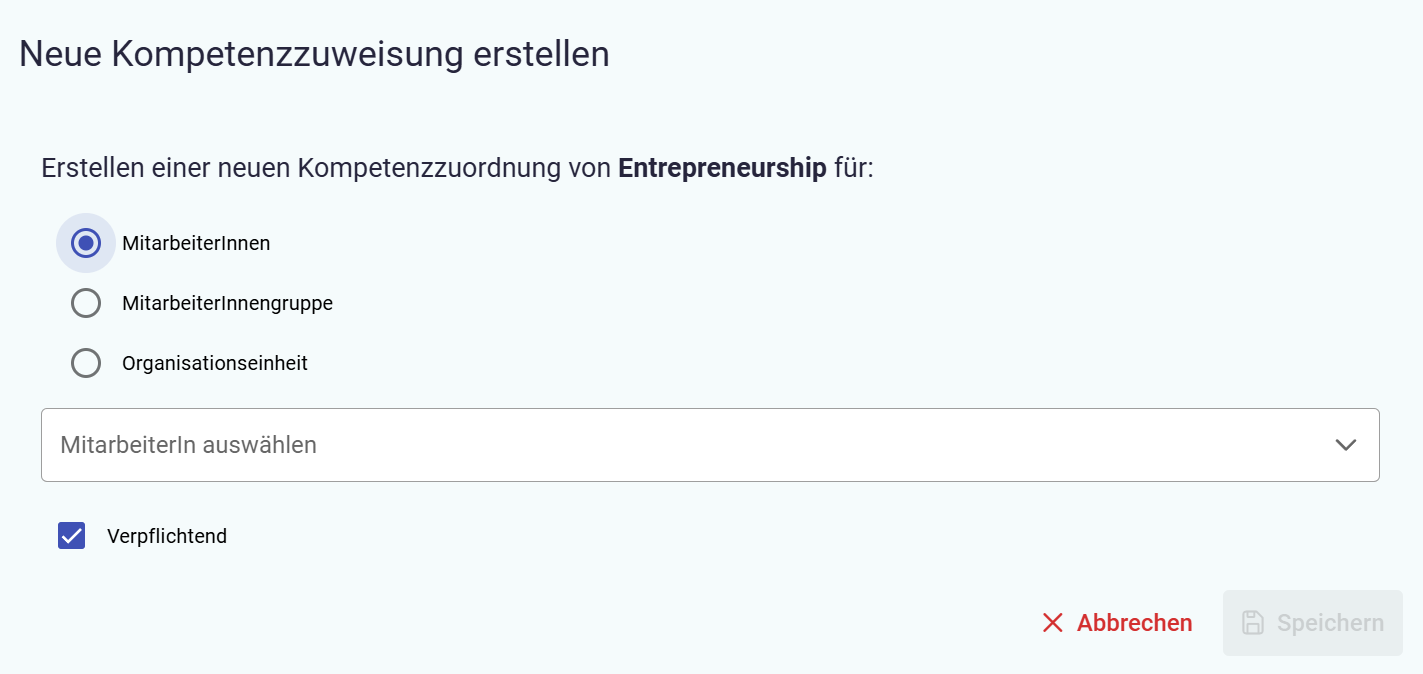Select the MitarbeiterInnengruppe radio button
Viewport: 1423px width, 674px height.
tap(86, 303)
